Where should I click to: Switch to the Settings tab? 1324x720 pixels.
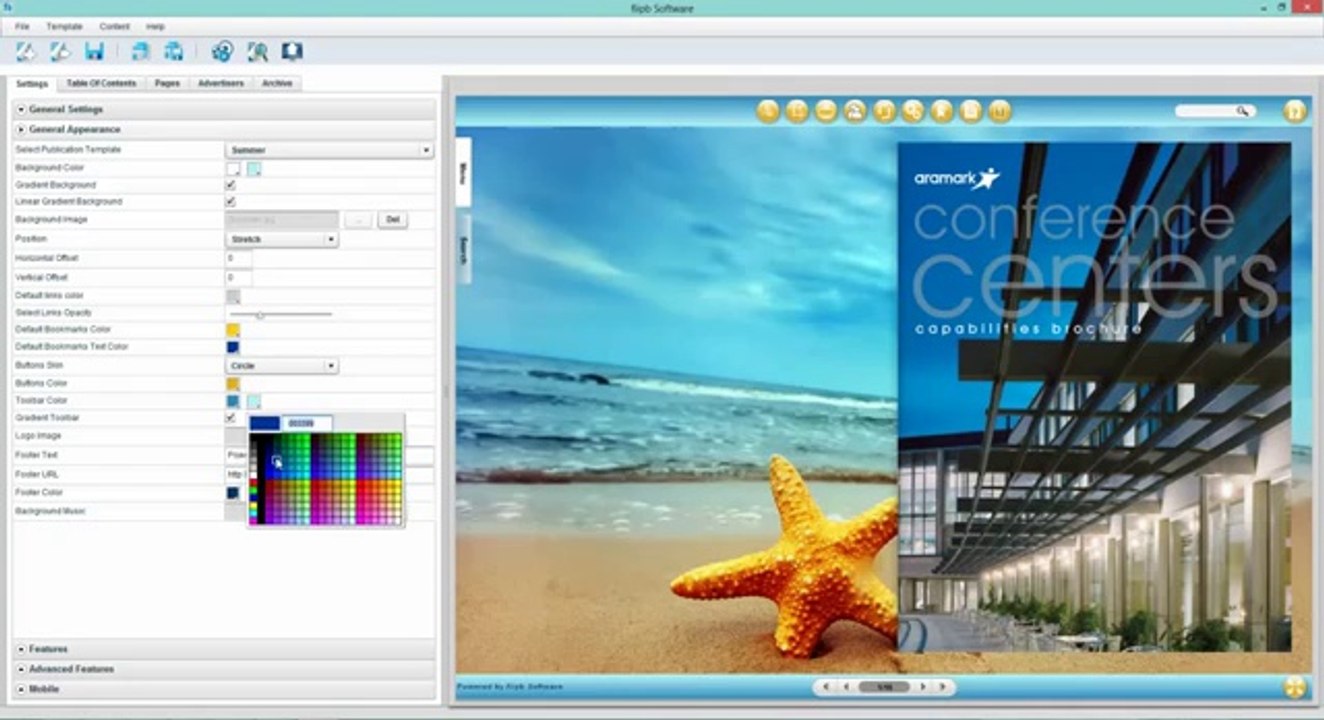pos(32,83)
